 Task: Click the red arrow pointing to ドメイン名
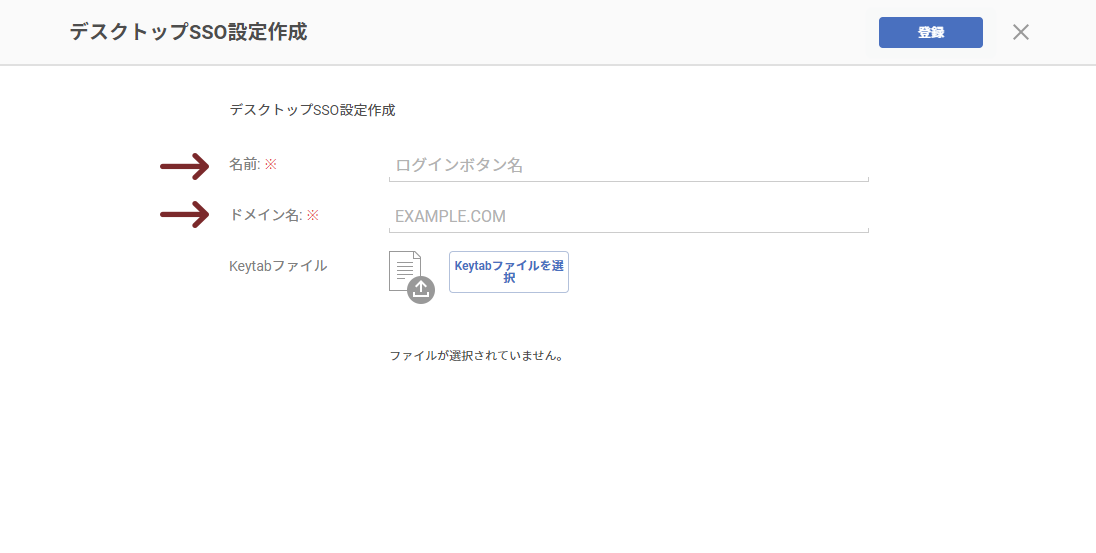point(185,215)
